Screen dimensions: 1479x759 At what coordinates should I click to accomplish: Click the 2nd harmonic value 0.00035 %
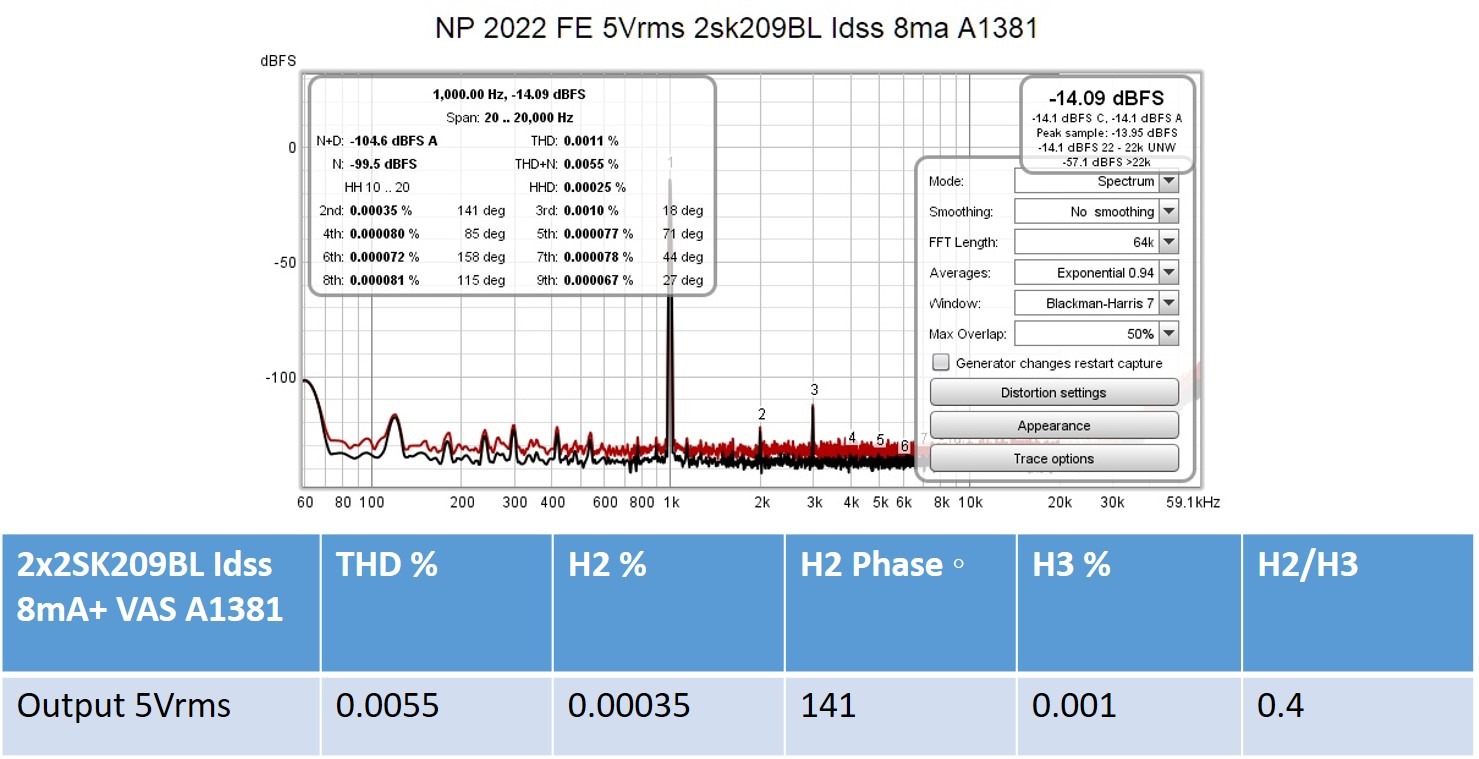[x=380, y=211]
